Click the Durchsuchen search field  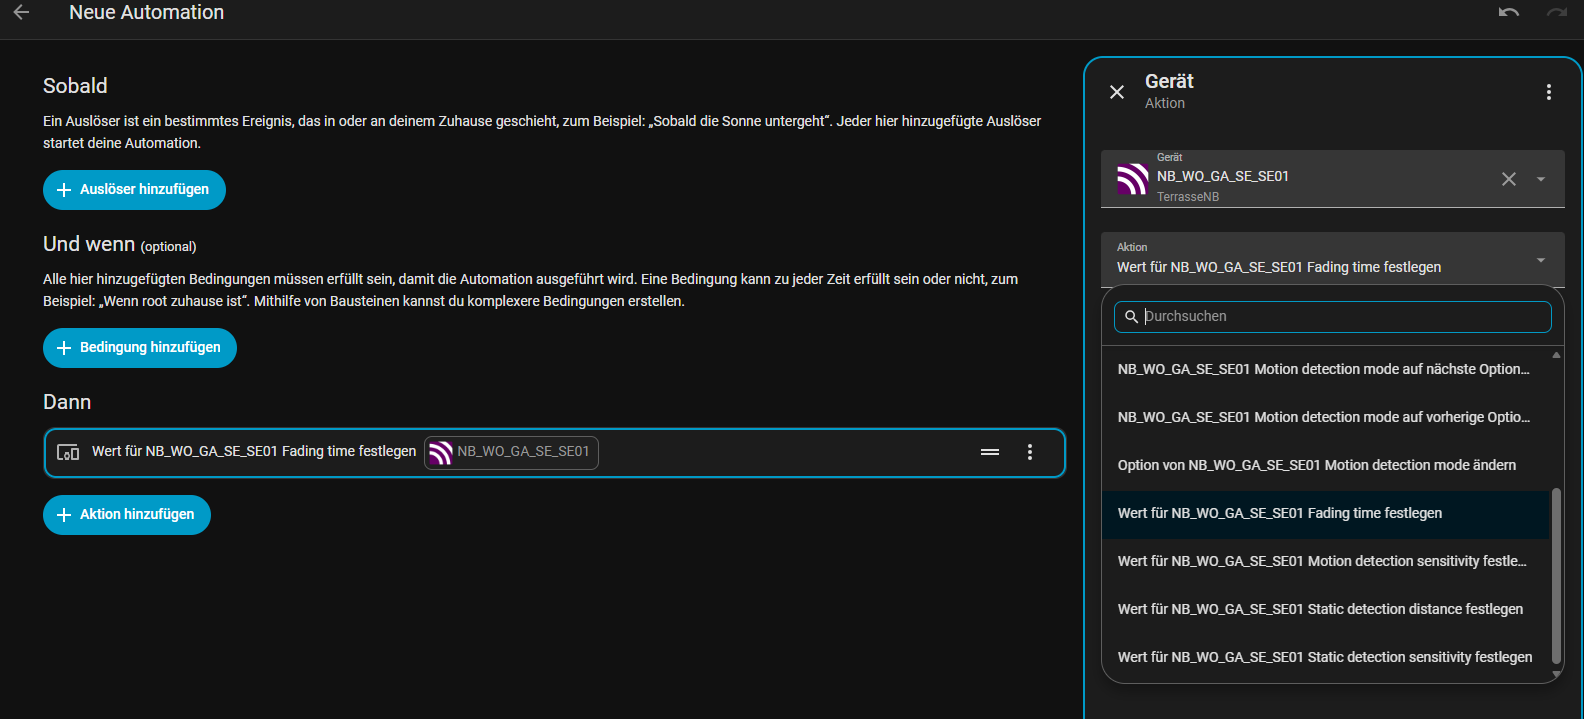1340,316
